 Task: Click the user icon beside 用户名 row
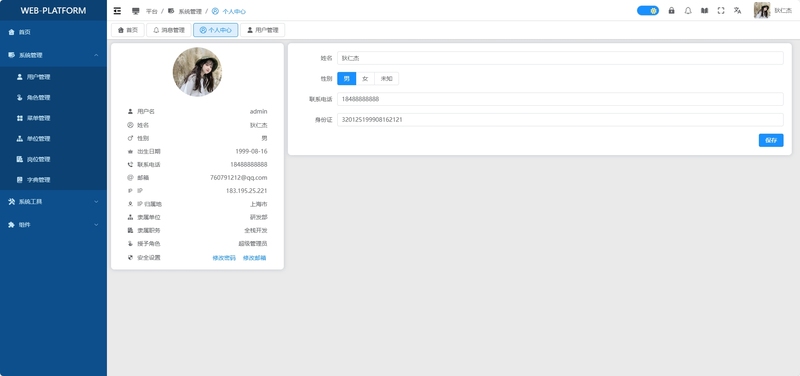130,111
